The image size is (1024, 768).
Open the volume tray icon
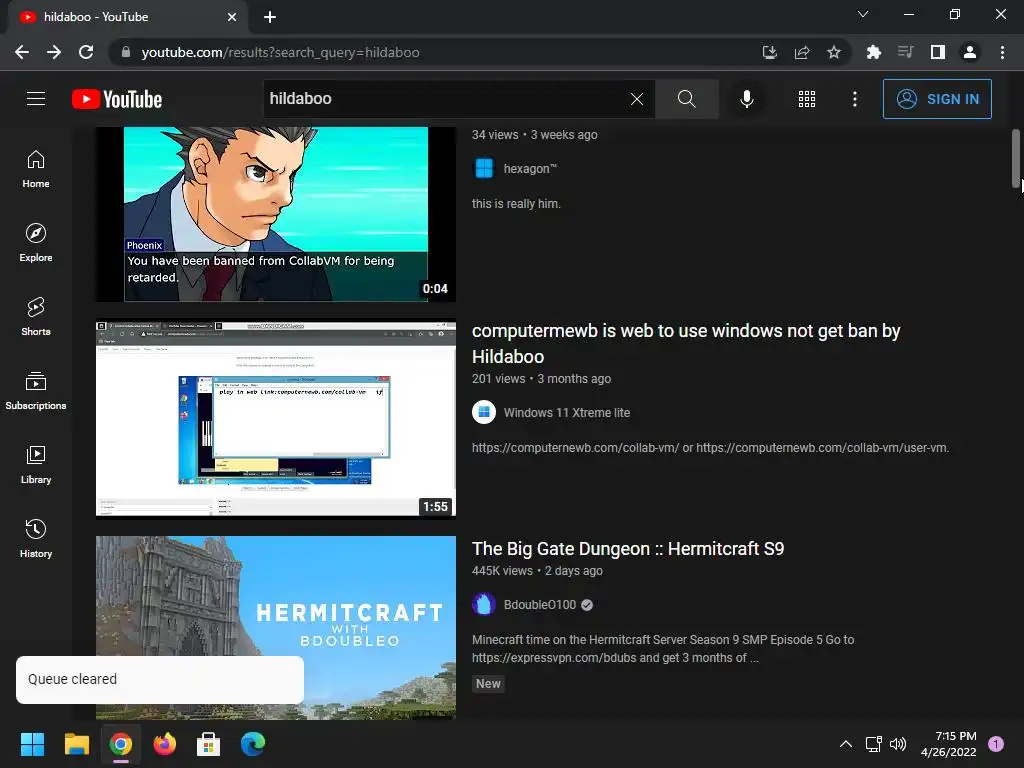898,744
